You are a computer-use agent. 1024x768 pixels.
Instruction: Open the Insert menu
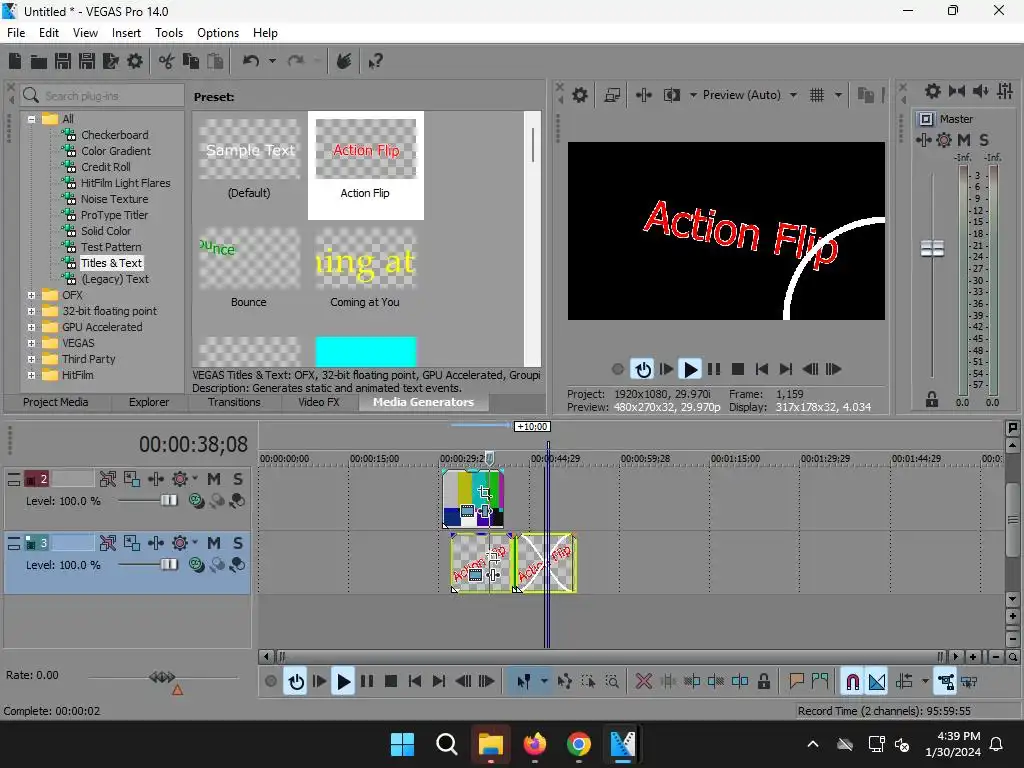click(126, 33)
